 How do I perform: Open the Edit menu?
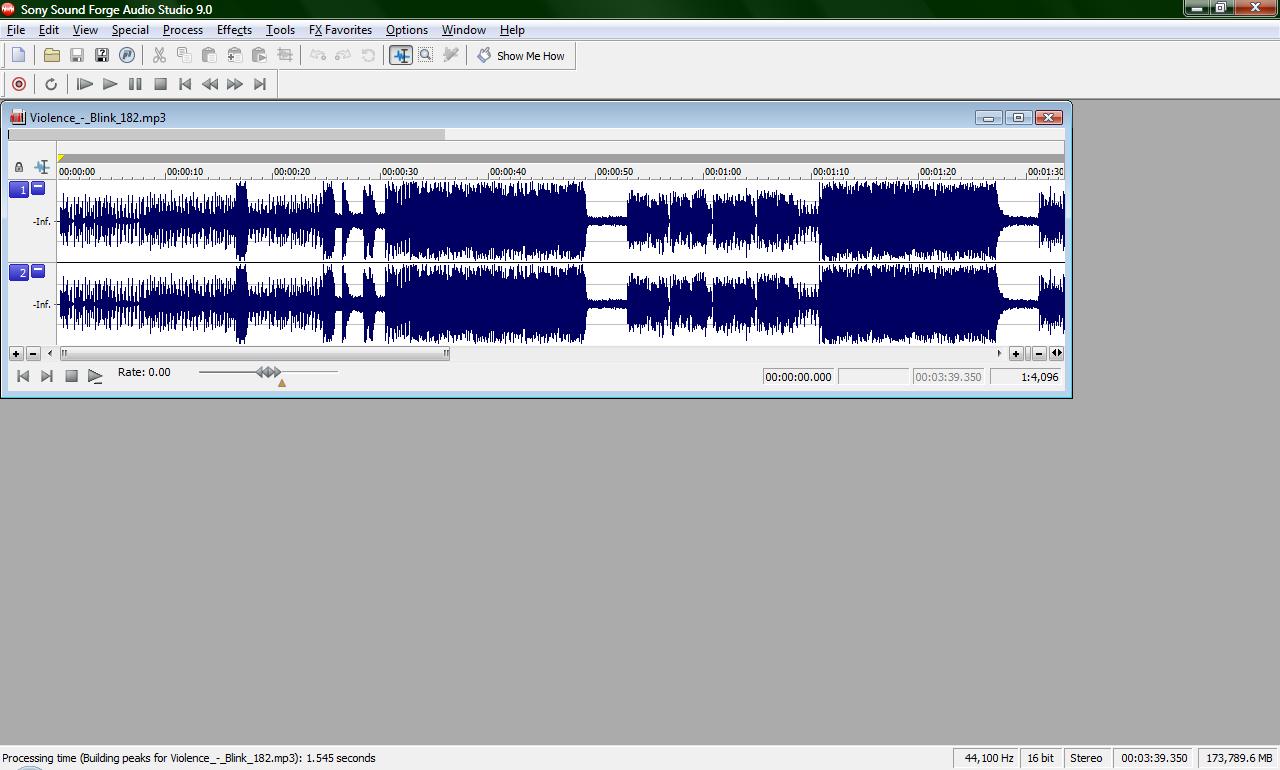click(x=48, y=30)
